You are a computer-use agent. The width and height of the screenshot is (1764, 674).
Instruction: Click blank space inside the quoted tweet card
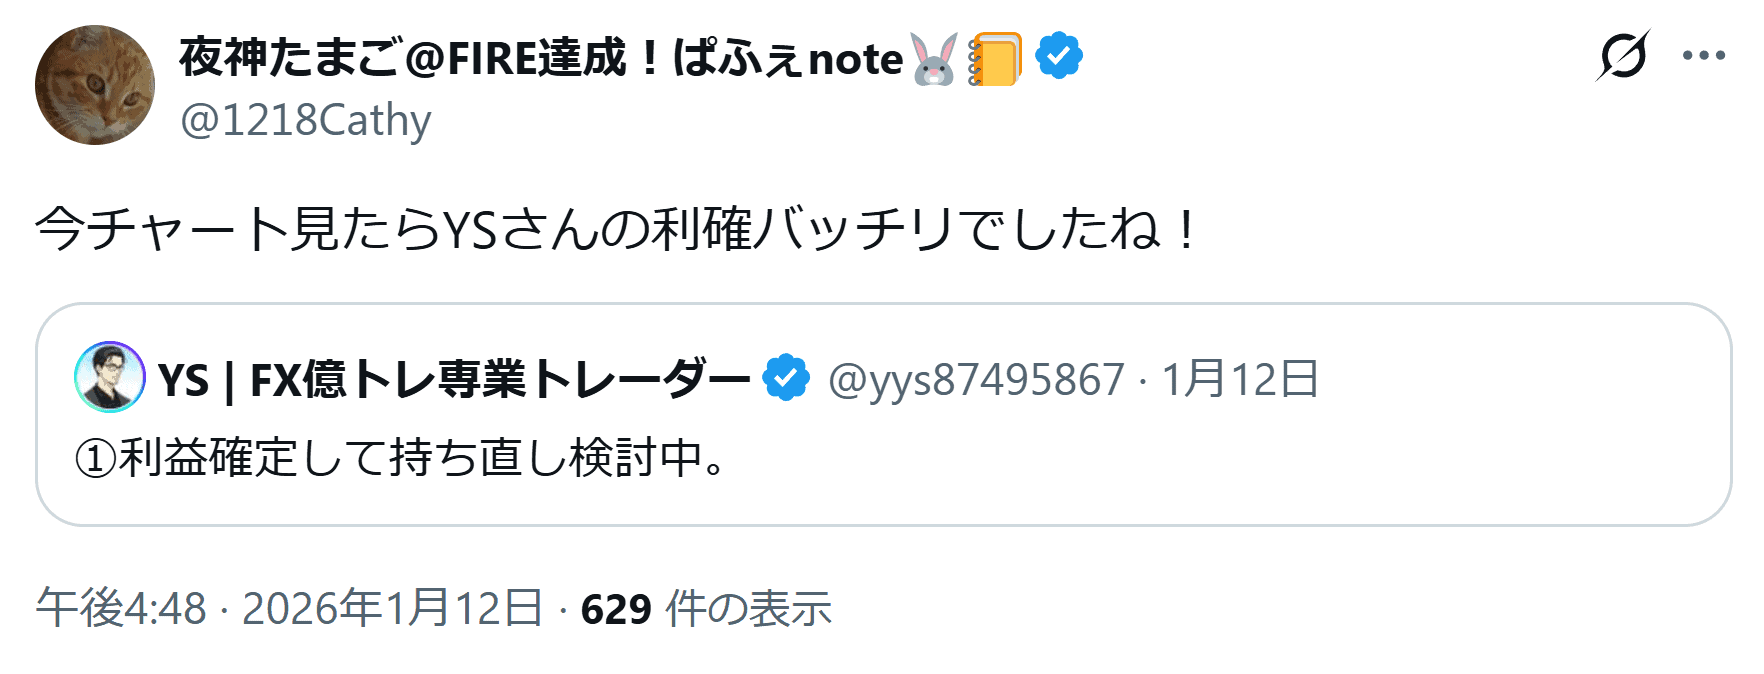pos(1200,470)
